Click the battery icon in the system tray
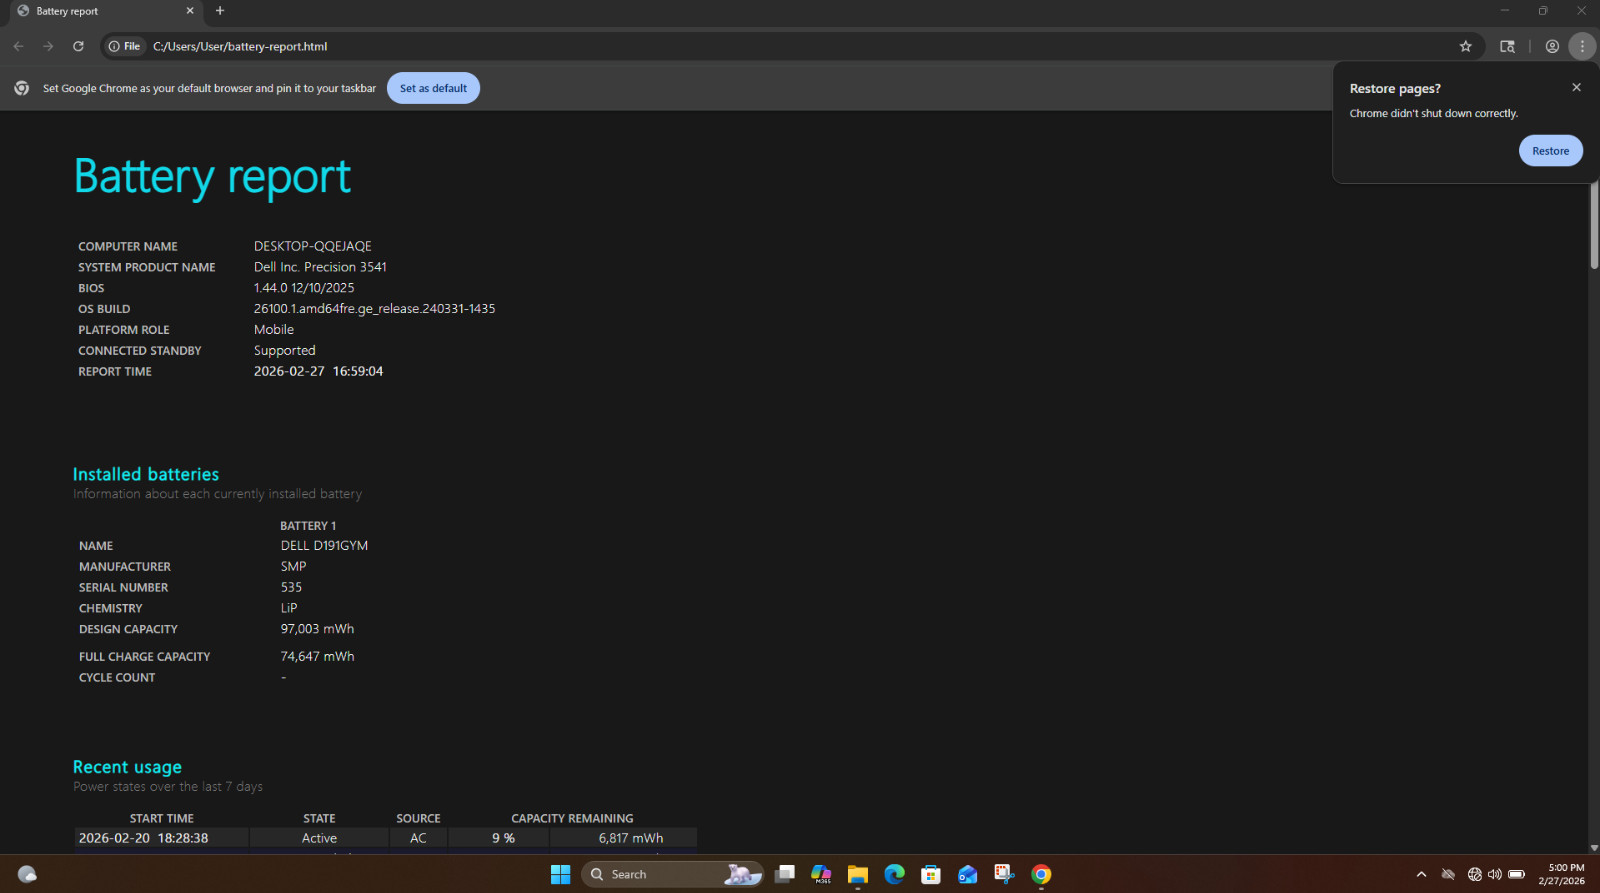Image resolution: width=1600 pixels, height=893 pixels. point(1516,874)
